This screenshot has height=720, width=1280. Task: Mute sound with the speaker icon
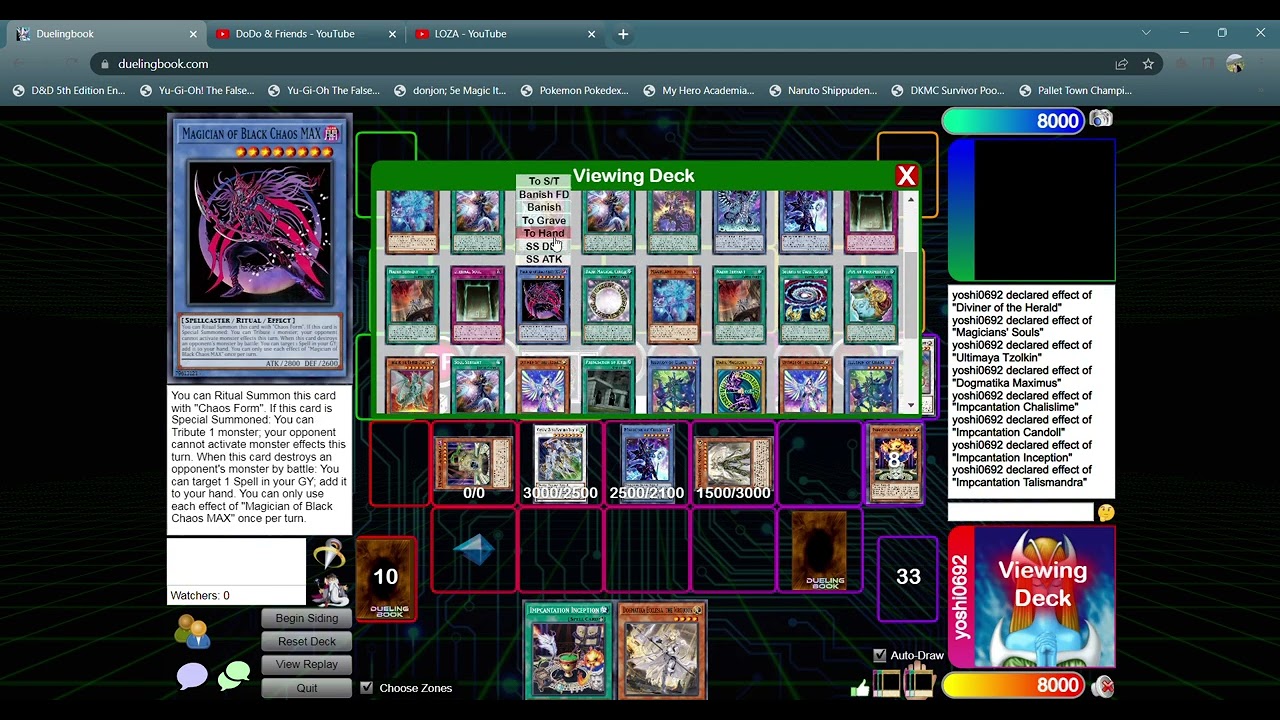1103,686
